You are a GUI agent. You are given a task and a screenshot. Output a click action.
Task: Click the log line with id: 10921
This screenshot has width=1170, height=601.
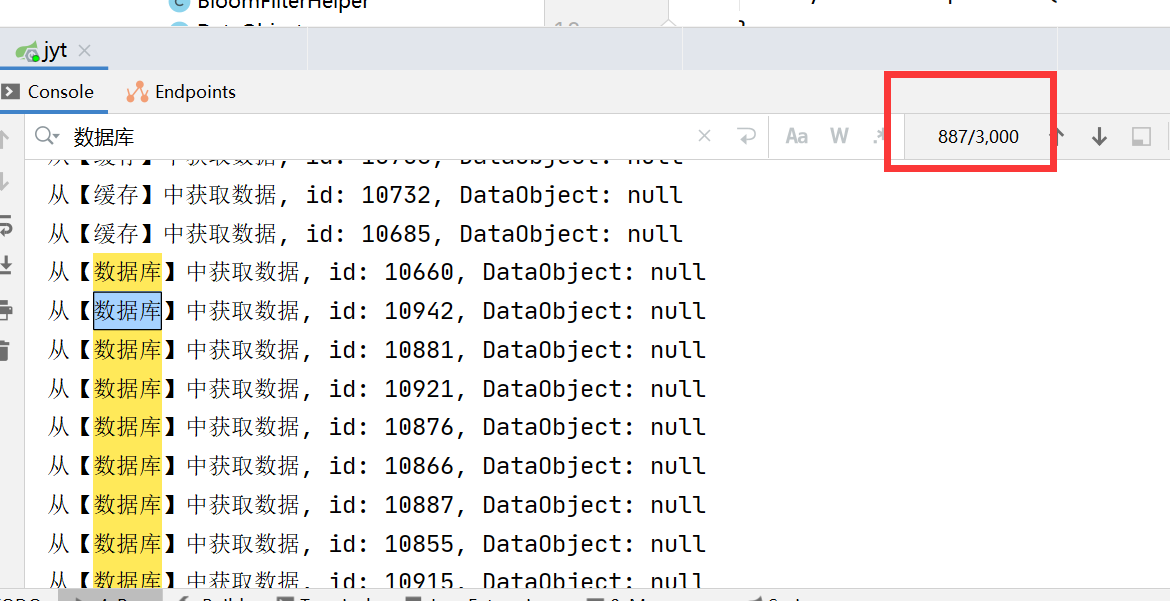click(377, 388)
